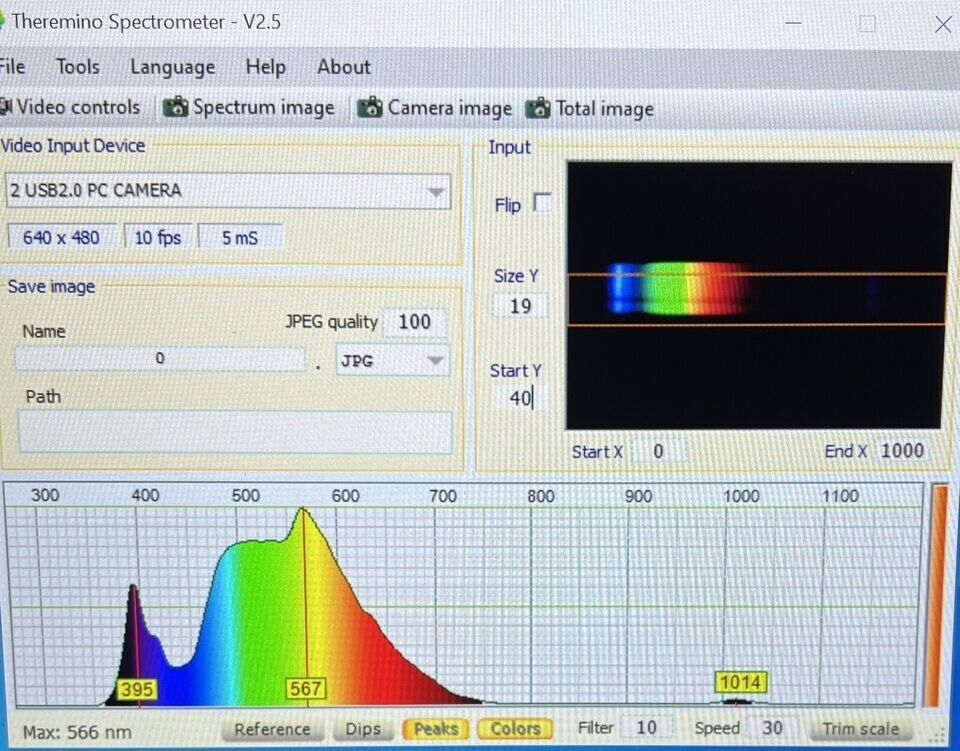Click the Video controls camera icon

coord(7,107)
